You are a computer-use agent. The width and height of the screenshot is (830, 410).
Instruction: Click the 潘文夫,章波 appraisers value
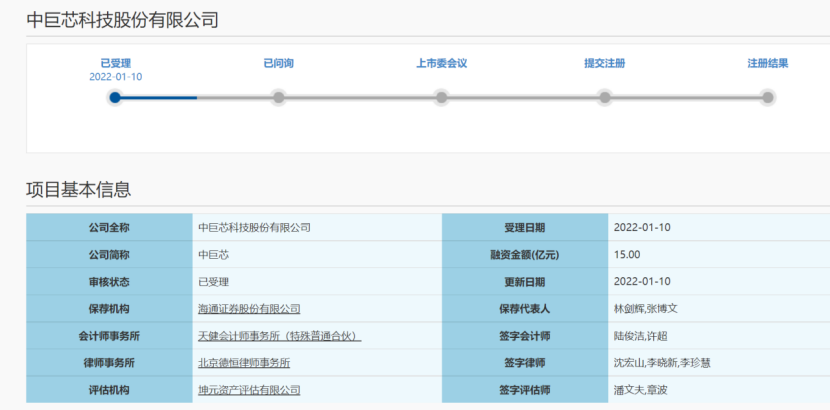coord(640,390)
